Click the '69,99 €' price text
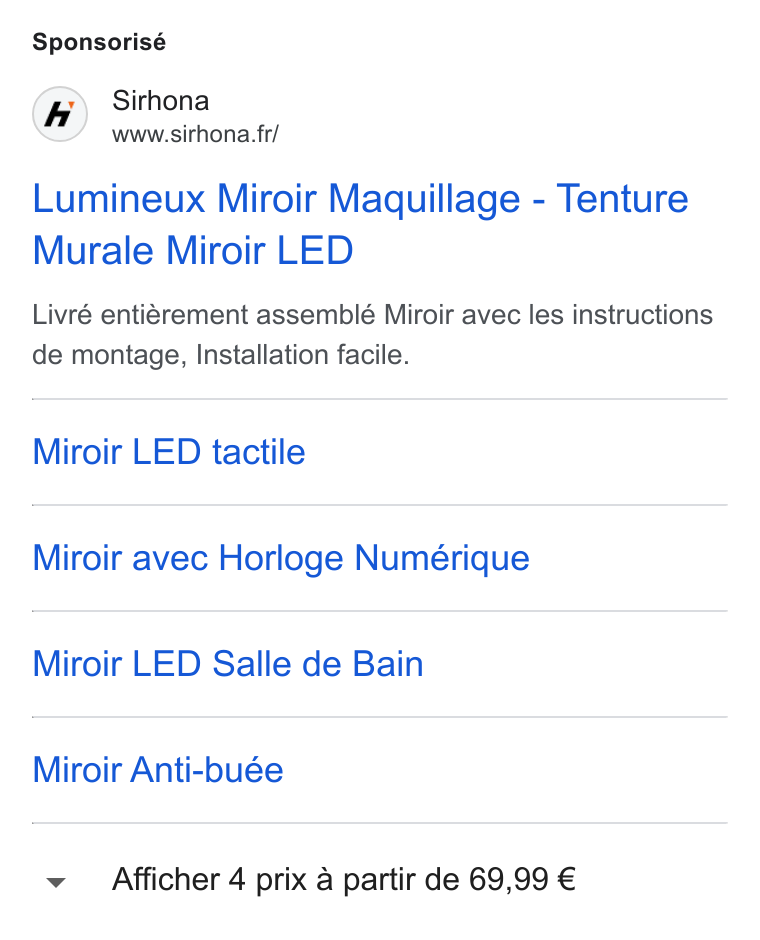 (522, 879)
